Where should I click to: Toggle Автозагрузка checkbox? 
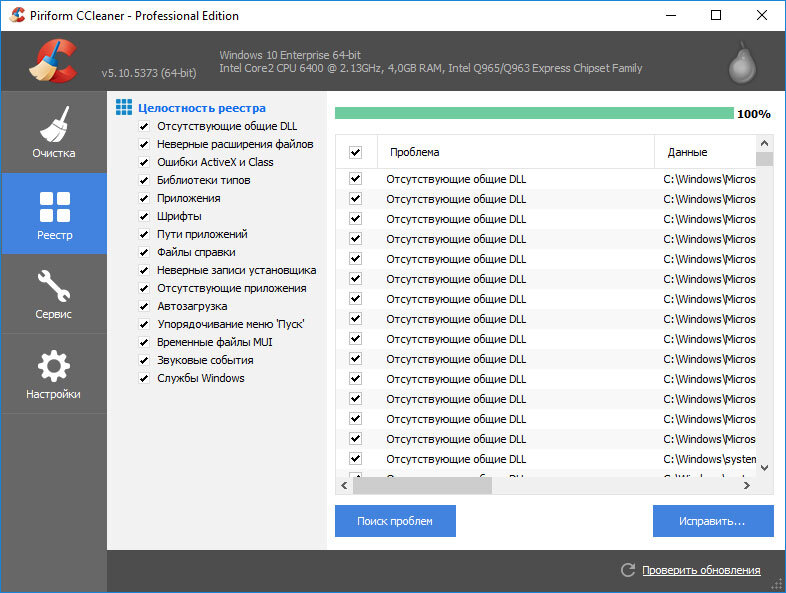tap(144, 306)
